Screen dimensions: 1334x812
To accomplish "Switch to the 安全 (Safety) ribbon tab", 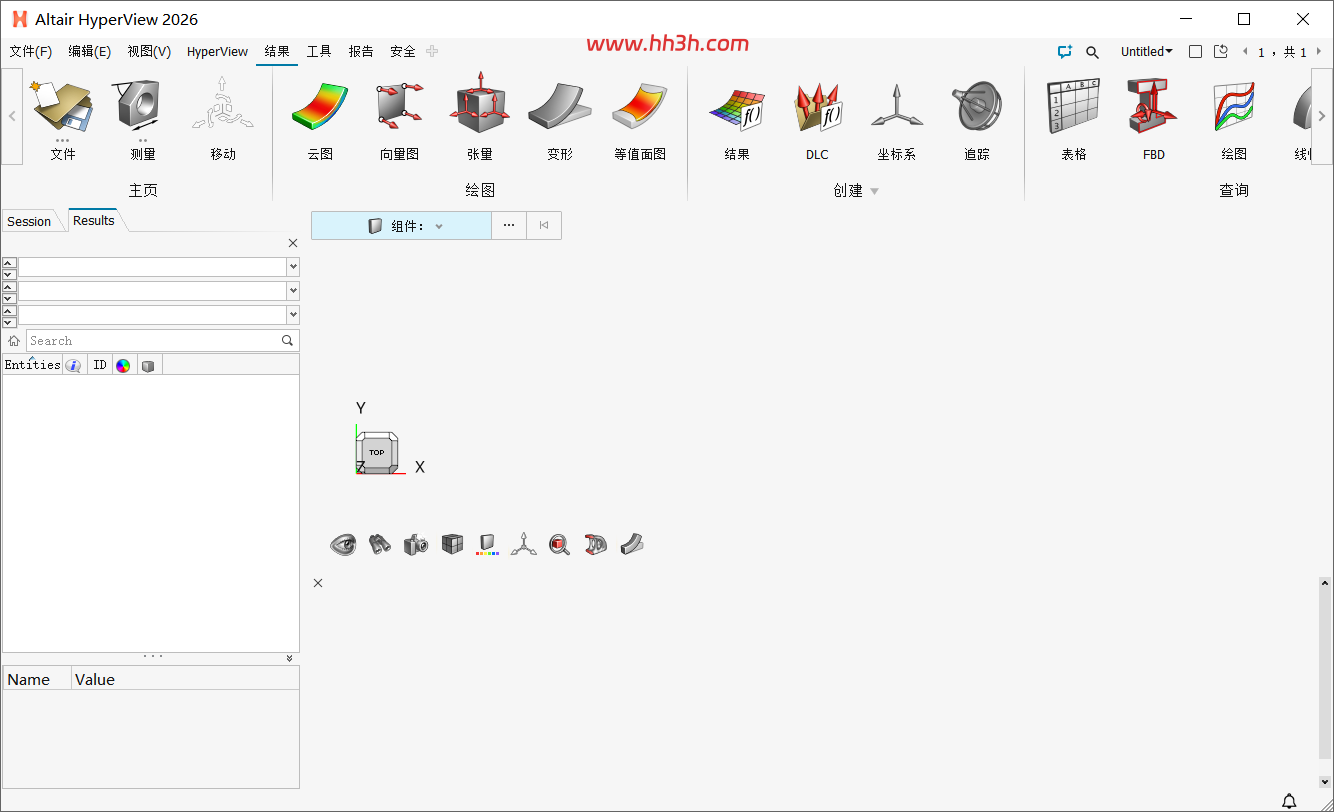I will pyautogui.click(x=403, y=52).
